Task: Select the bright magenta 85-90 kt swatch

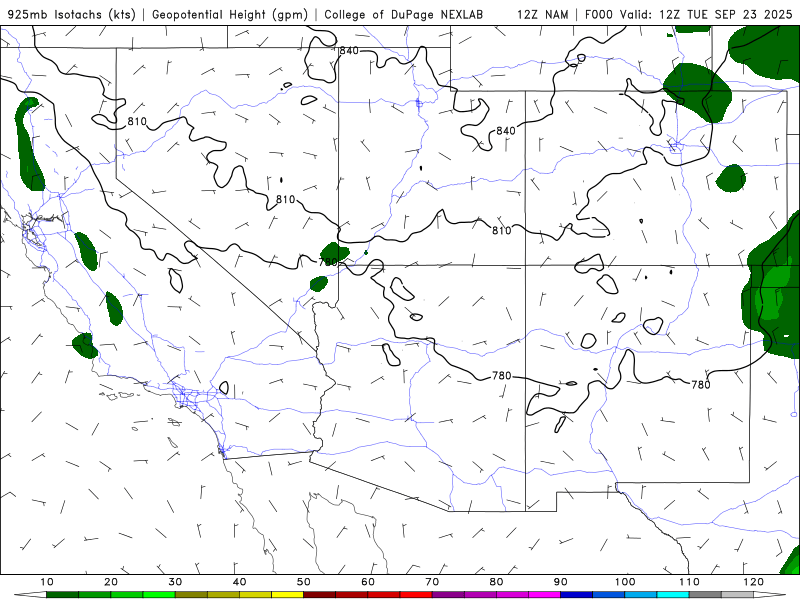Action: 544,595
